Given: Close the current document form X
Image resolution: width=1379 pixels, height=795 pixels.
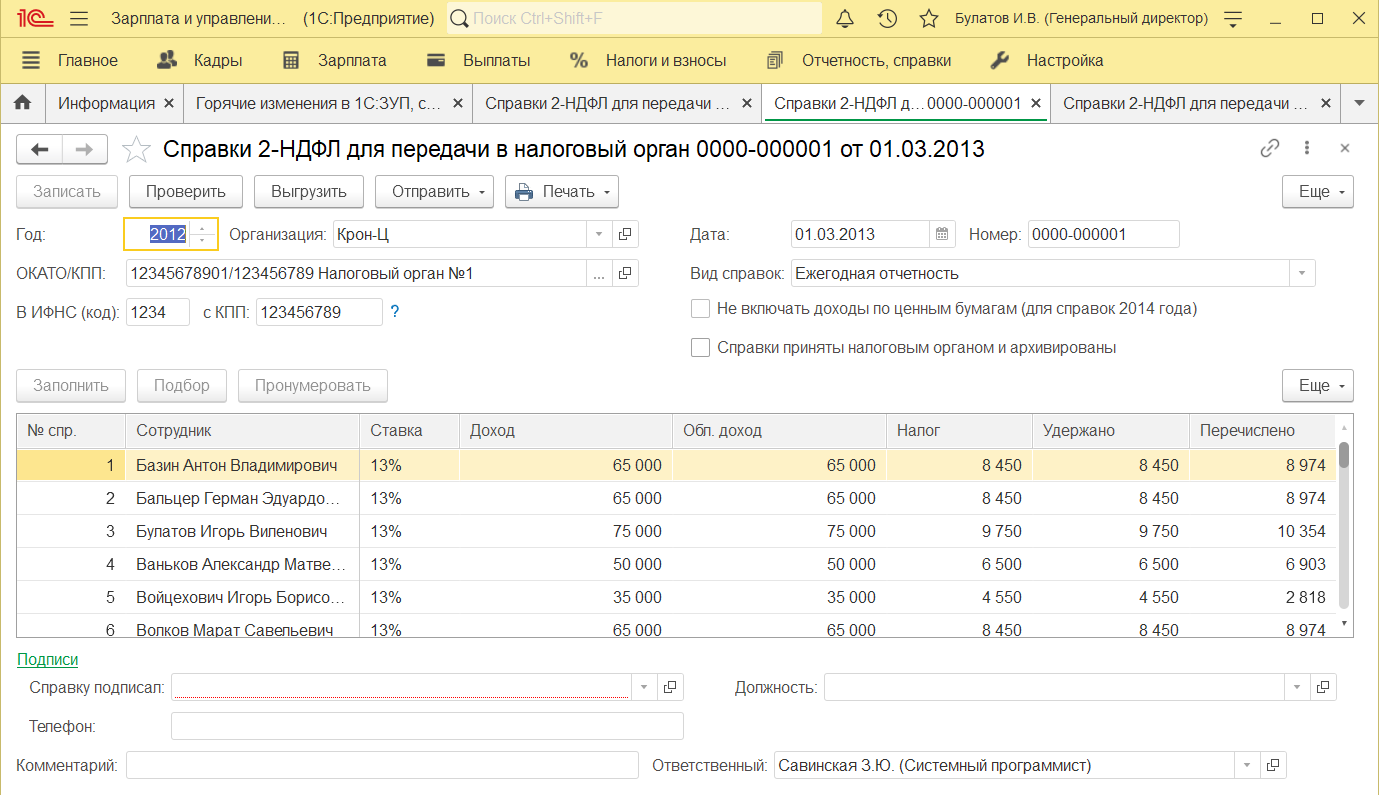Looking at the screenshot, I should click(1345, 148).
